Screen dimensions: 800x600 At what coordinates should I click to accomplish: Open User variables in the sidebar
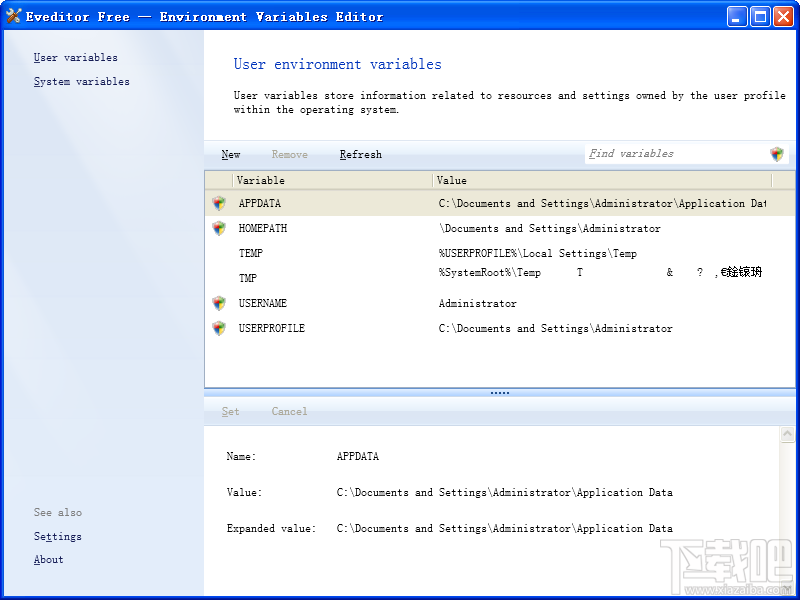click(x=76, y=57)
